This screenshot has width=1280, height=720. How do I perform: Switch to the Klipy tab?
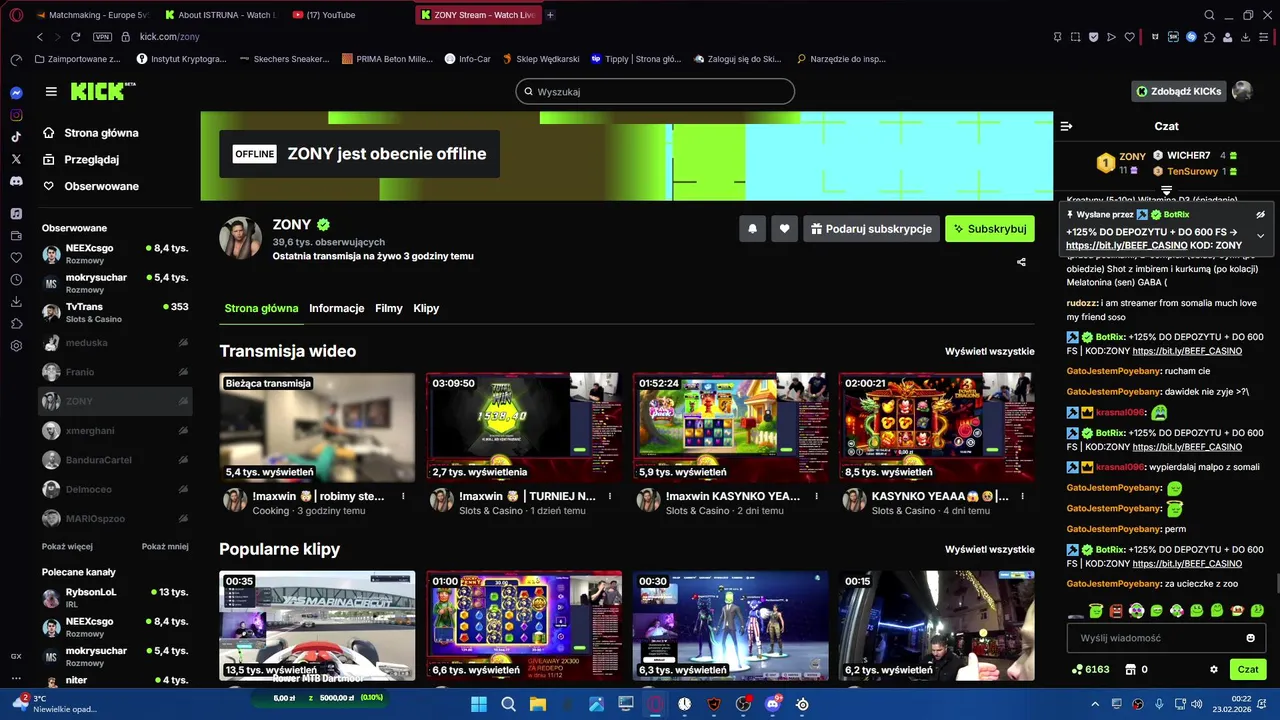(426, 308)
